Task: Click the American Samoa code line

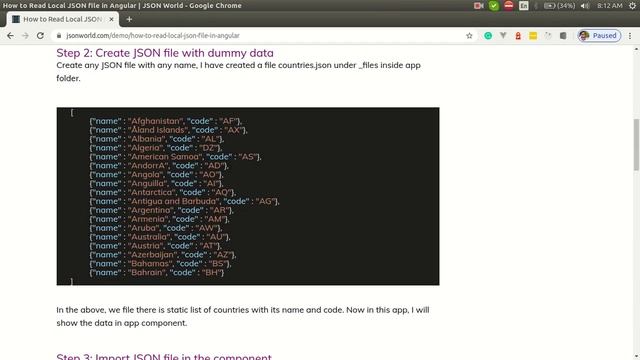Action: [176, 157]
